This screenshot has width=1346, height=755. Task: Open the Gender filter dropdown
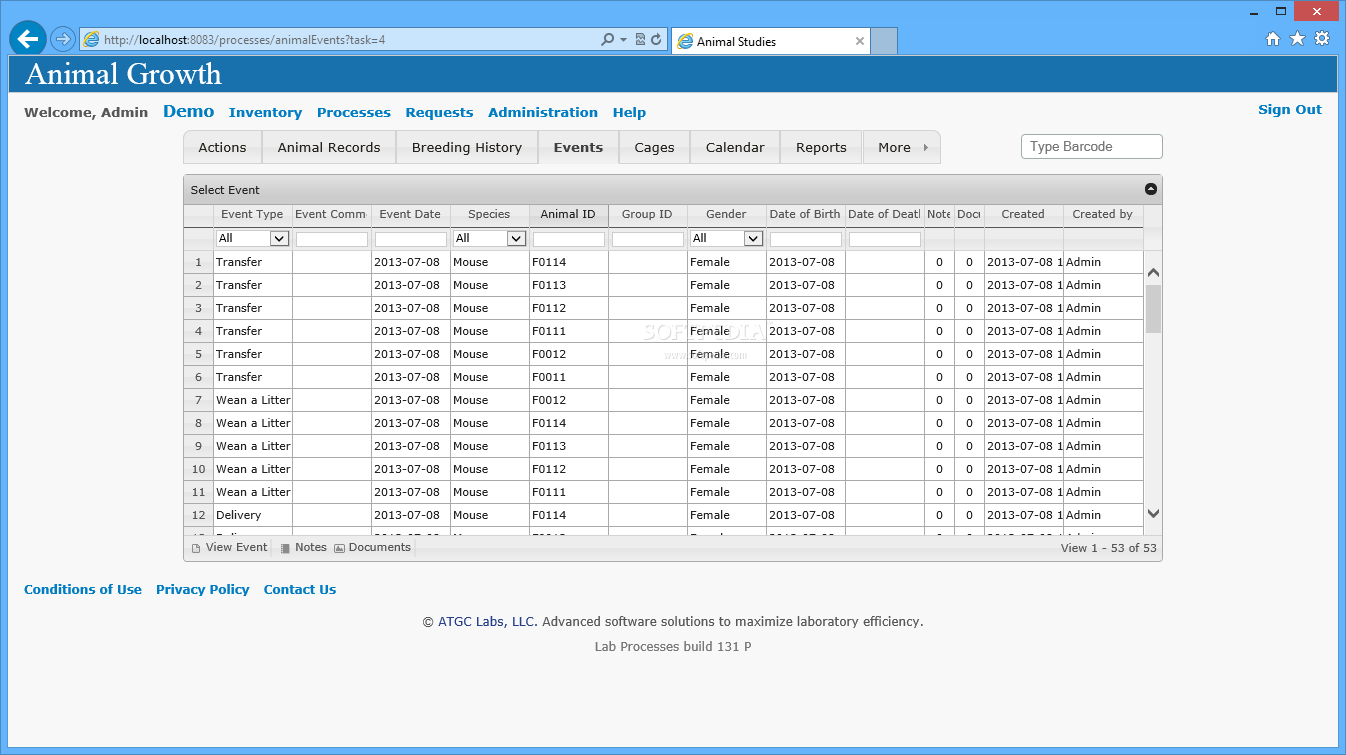pos(726,238)
